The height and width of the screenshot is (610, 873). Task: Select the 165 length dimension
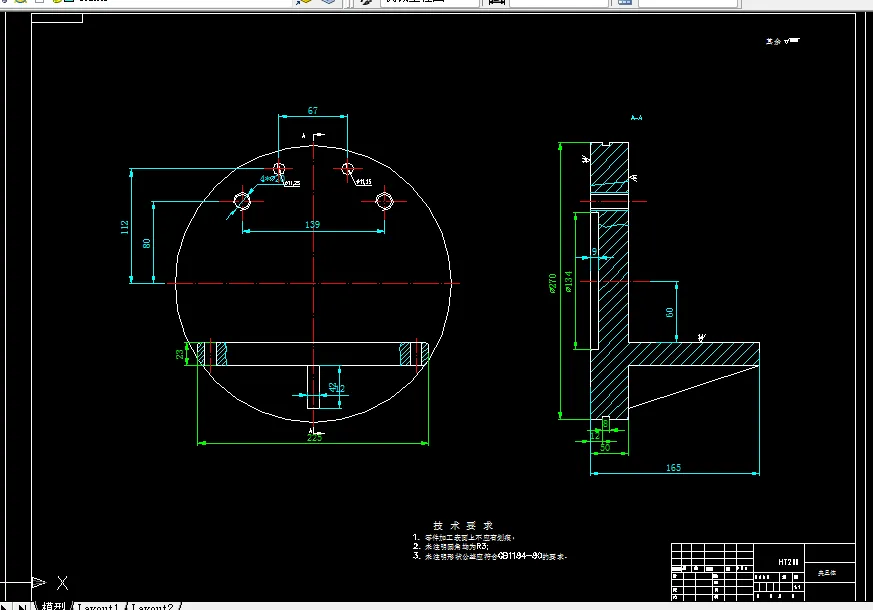[x=673, y=468]
